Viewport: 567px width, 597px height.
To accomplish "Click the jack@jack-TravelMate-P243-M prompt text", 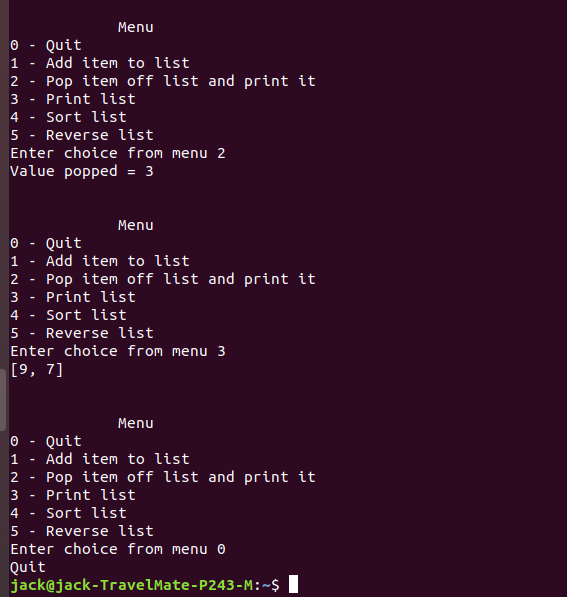I will tap(131, 585).
